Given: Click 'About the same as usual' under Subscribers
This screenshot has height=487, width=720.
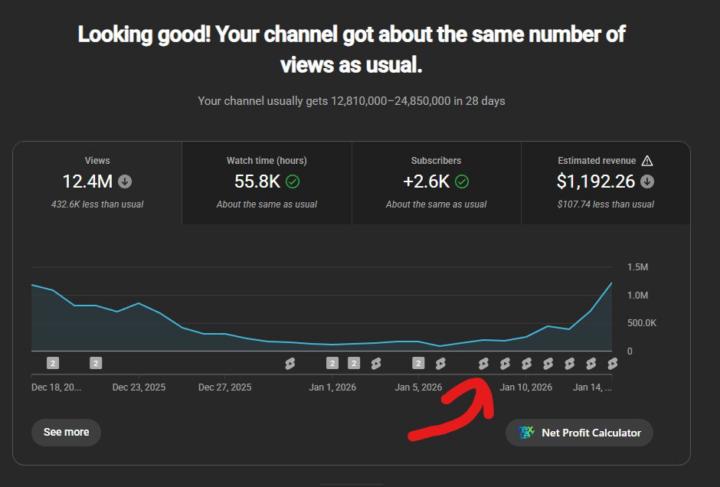Looking at the screenshot, I should coord(436,204).
